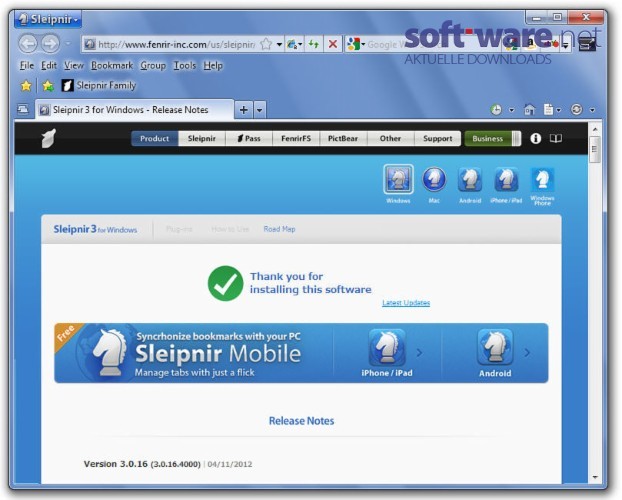The height and width of the screenshot is (500, 622).
Task: Click the yellow favorites star icon
Action: click(x=26, y=85)
